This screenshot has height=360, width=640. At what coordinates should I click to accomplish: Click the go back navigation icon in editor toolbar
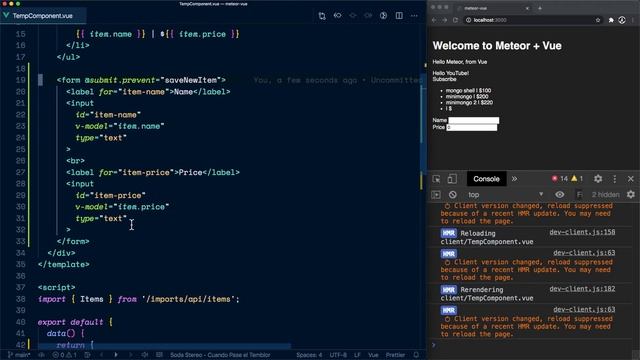coord(338,16)
